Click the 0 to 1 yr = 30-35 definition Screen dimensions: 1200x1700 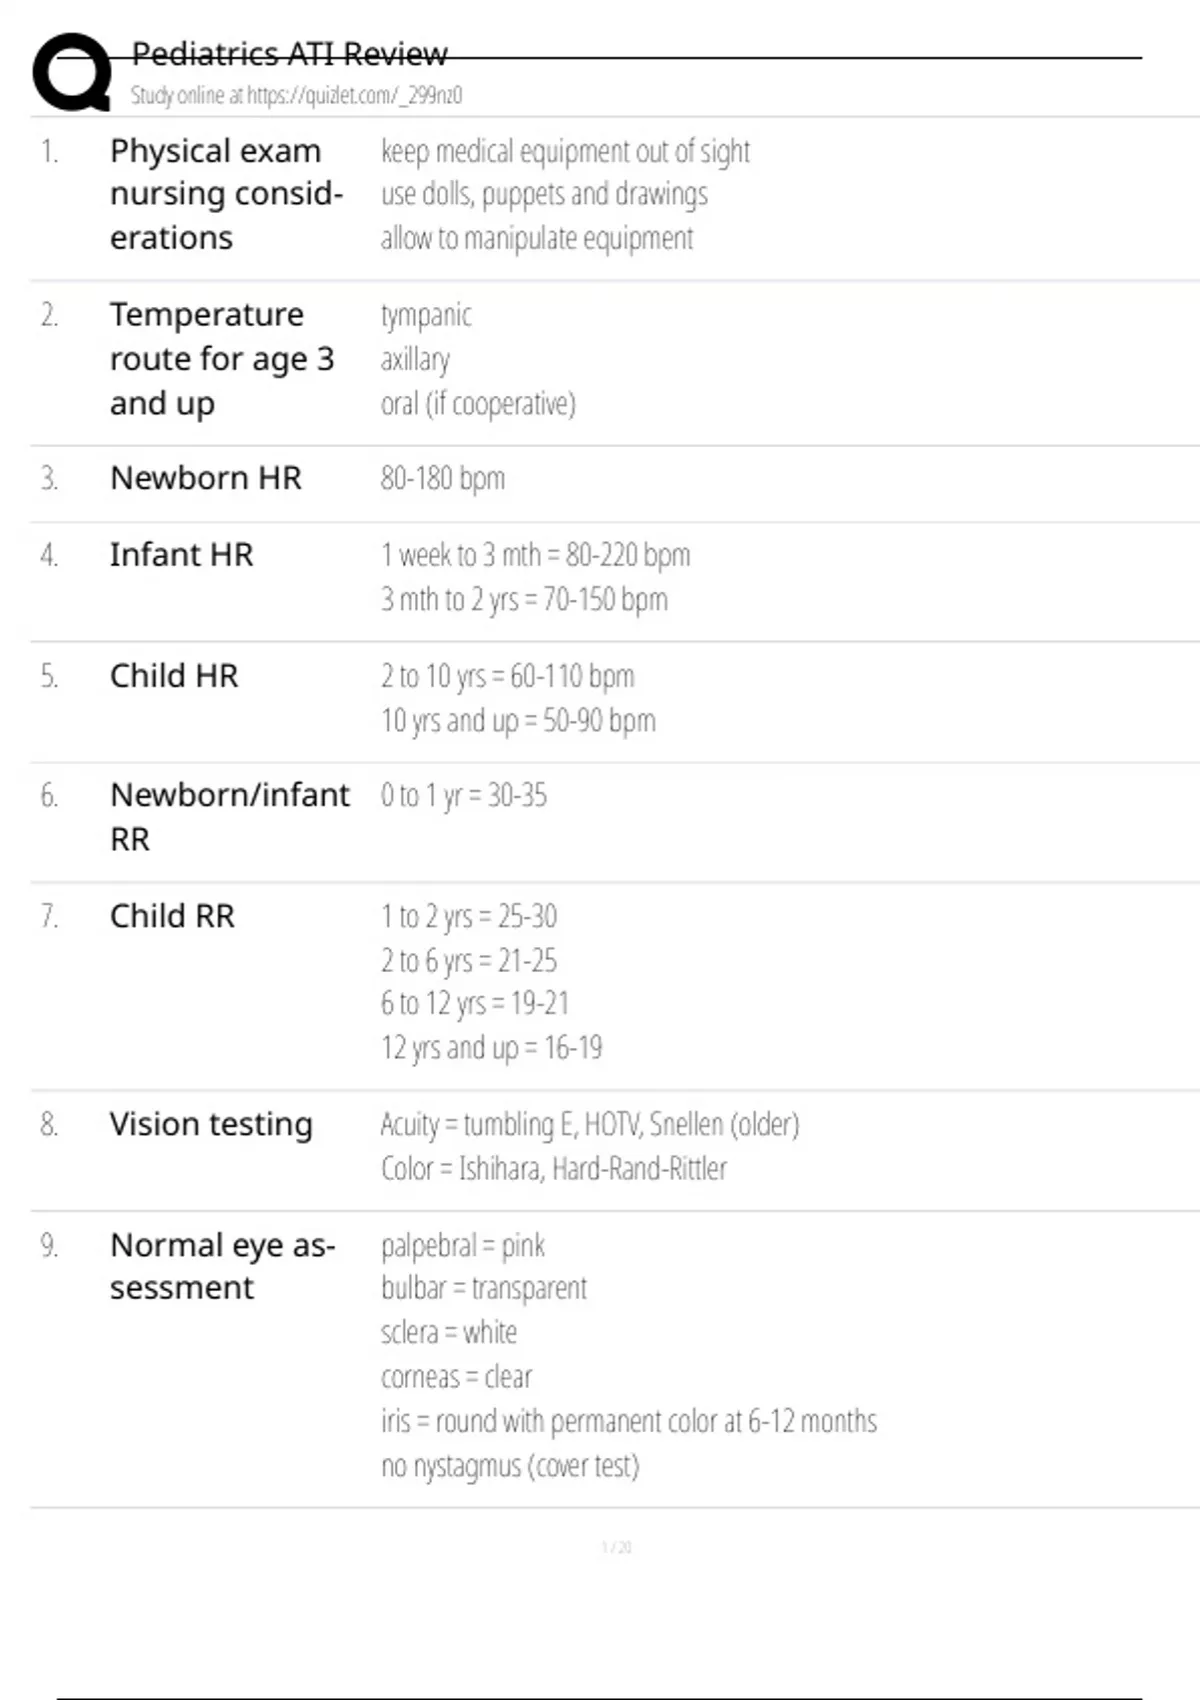pos(464,796)
